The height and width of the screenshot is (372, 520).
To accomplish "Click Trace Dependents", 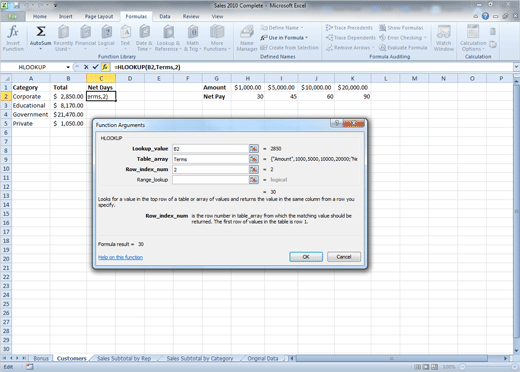I will (351, 38).
